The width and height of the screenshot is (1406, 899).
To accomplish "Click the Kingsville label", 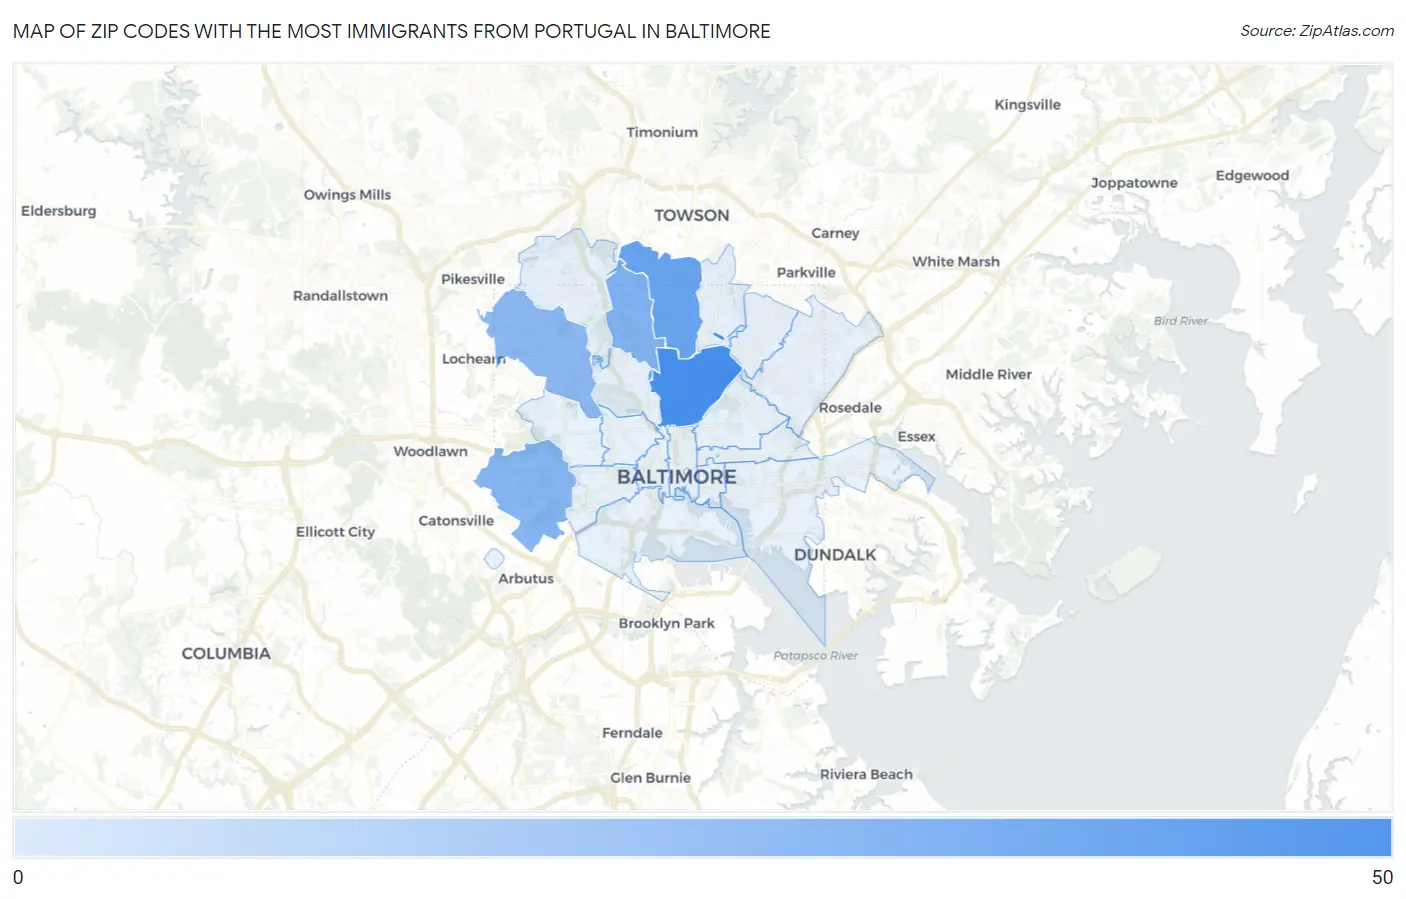I will point(1027,105).
